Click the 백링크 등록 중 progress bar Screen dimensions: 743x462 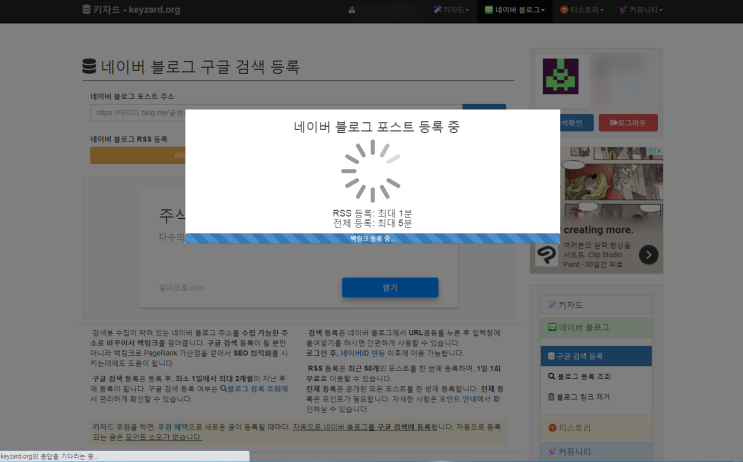pyautogui.click(x=372, y=238)
